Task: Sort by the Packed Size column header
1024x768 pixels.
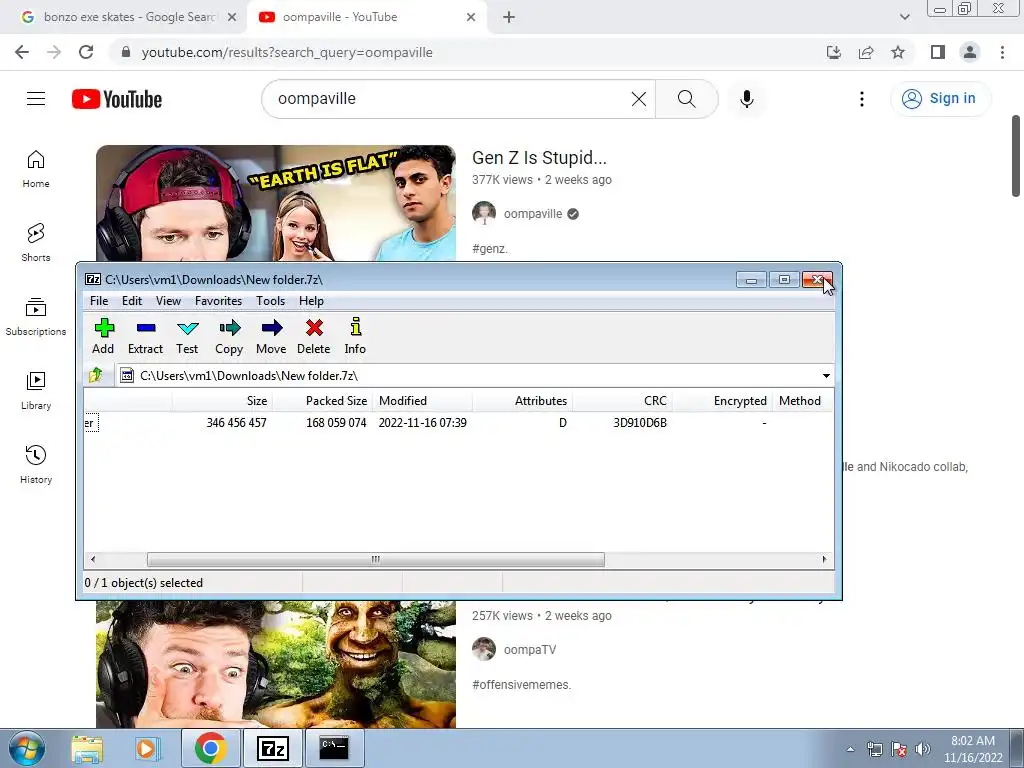Action: coord(323,401)
